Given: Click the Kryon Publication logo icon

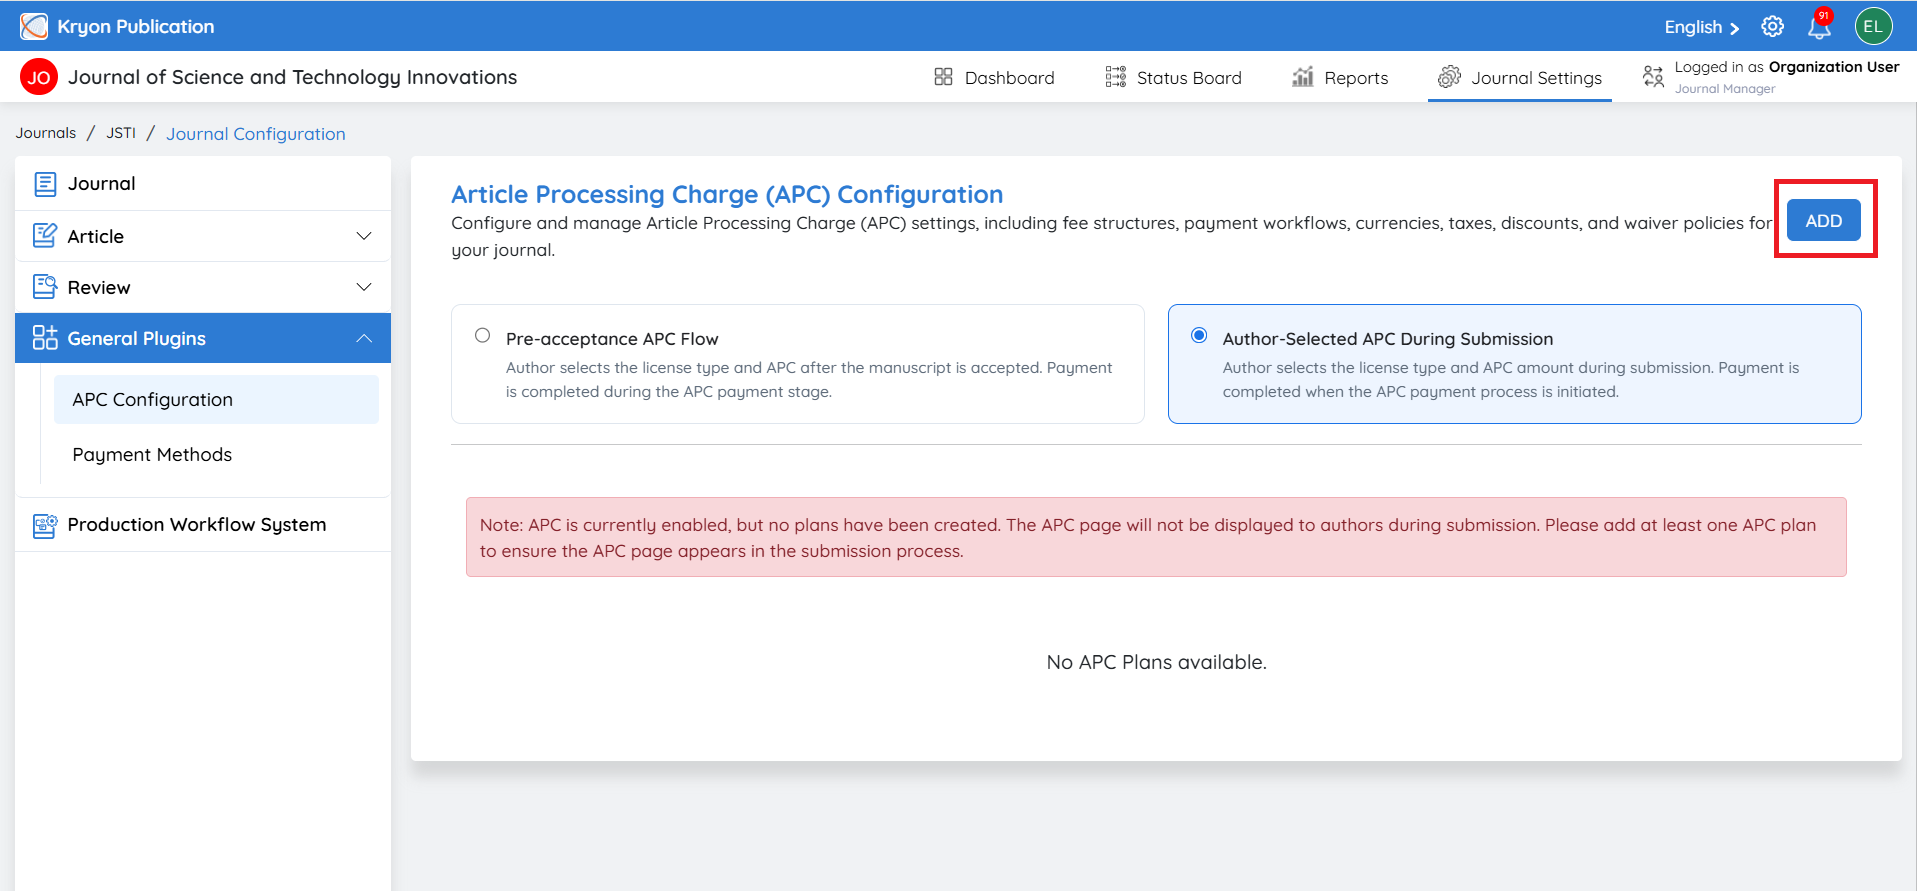Looking at the screenshot, I should pyautogui.click(x=34, y=26).
